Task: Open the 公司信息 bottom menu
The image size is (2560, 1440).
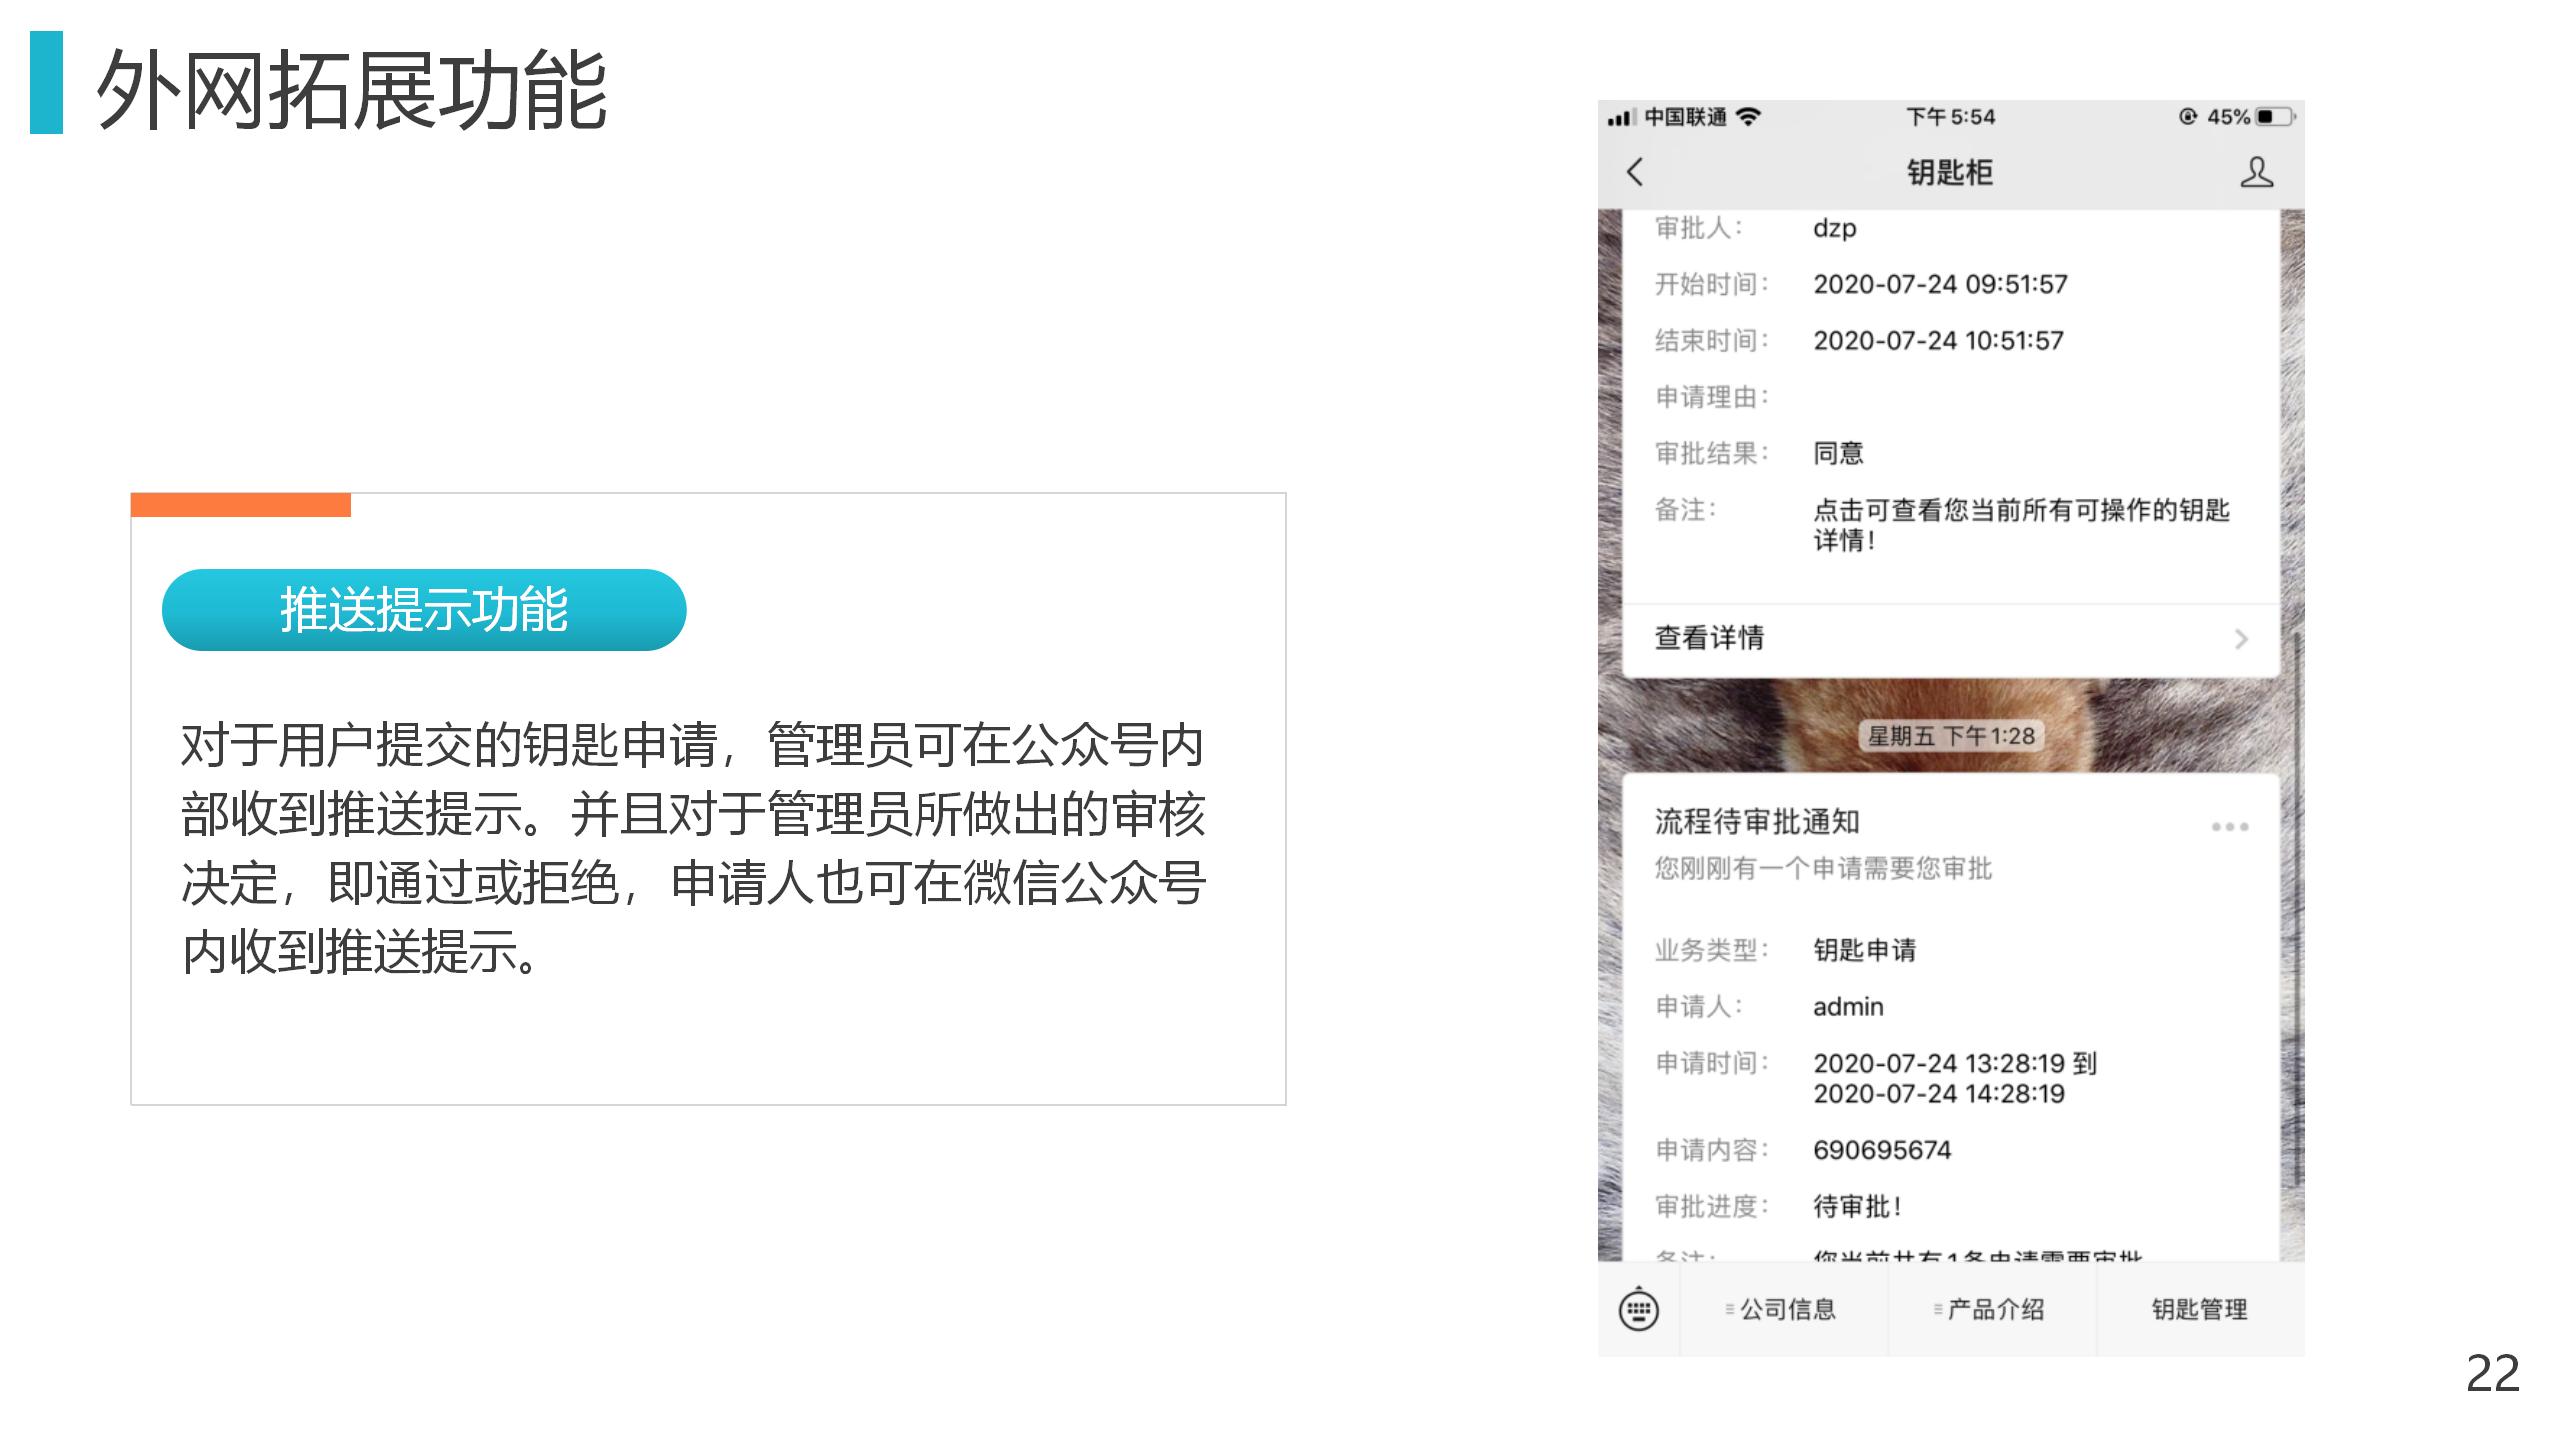Action: tap(1783, 1309)
